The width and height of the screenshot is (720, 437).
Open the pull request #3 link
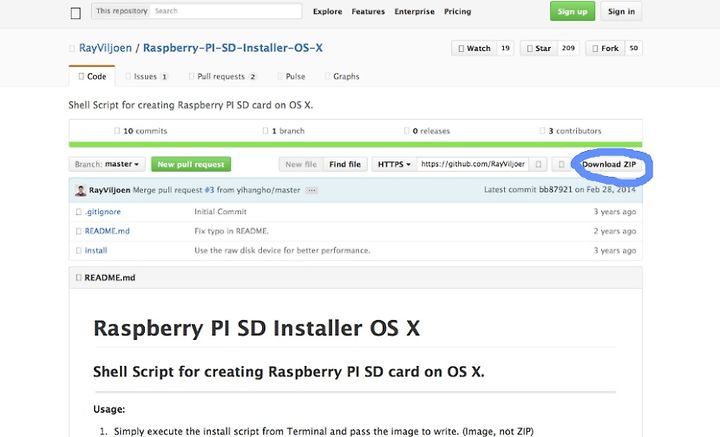click(209, 190)
